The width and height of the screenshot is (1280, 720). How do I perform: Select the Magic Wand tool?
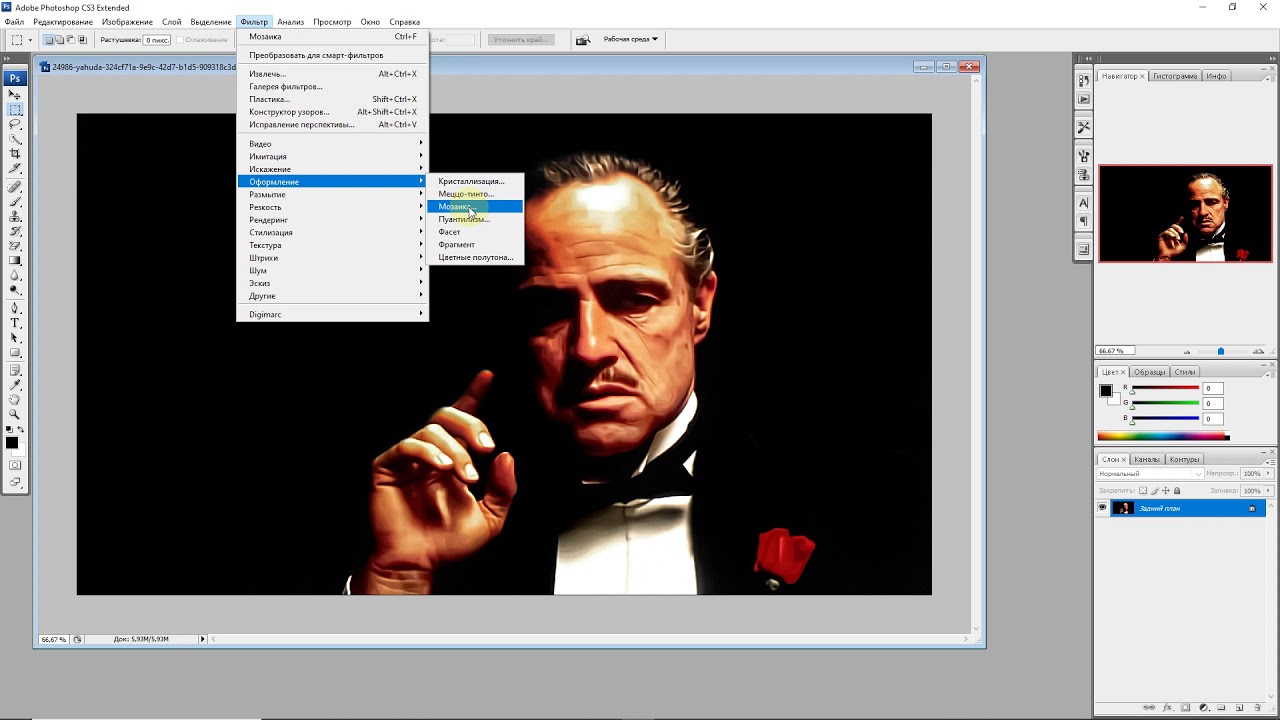pos(15,138)
